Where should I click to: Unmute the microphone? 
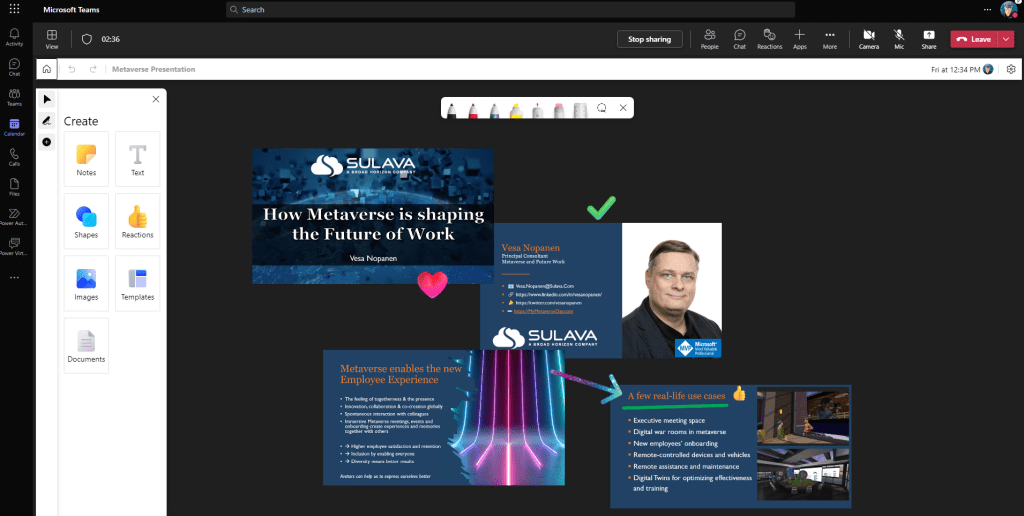899,39
